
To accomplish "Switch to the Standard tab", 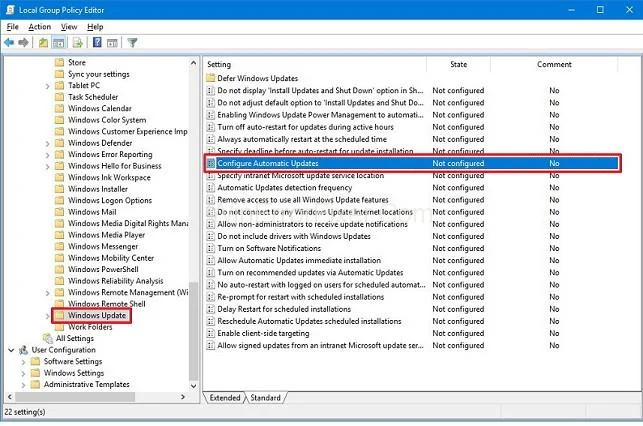I will tap(265, 398).
